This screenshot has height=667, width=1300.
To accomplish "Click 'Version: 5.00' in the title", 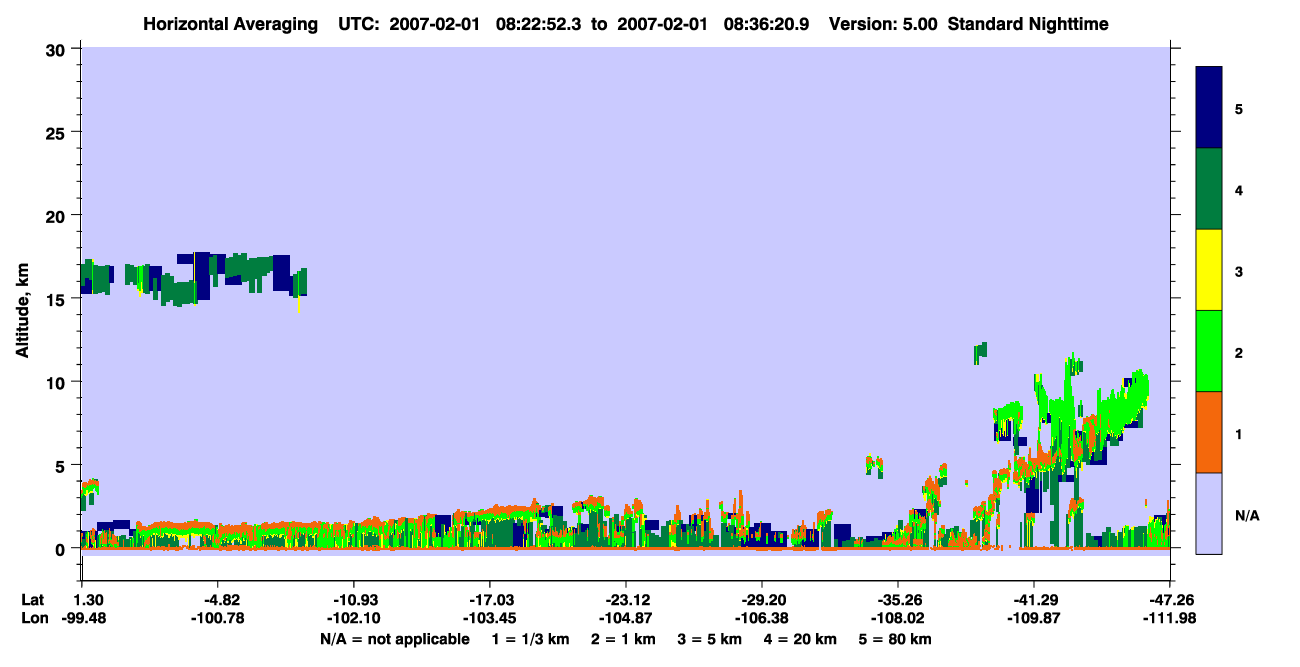I will (883, 24).
